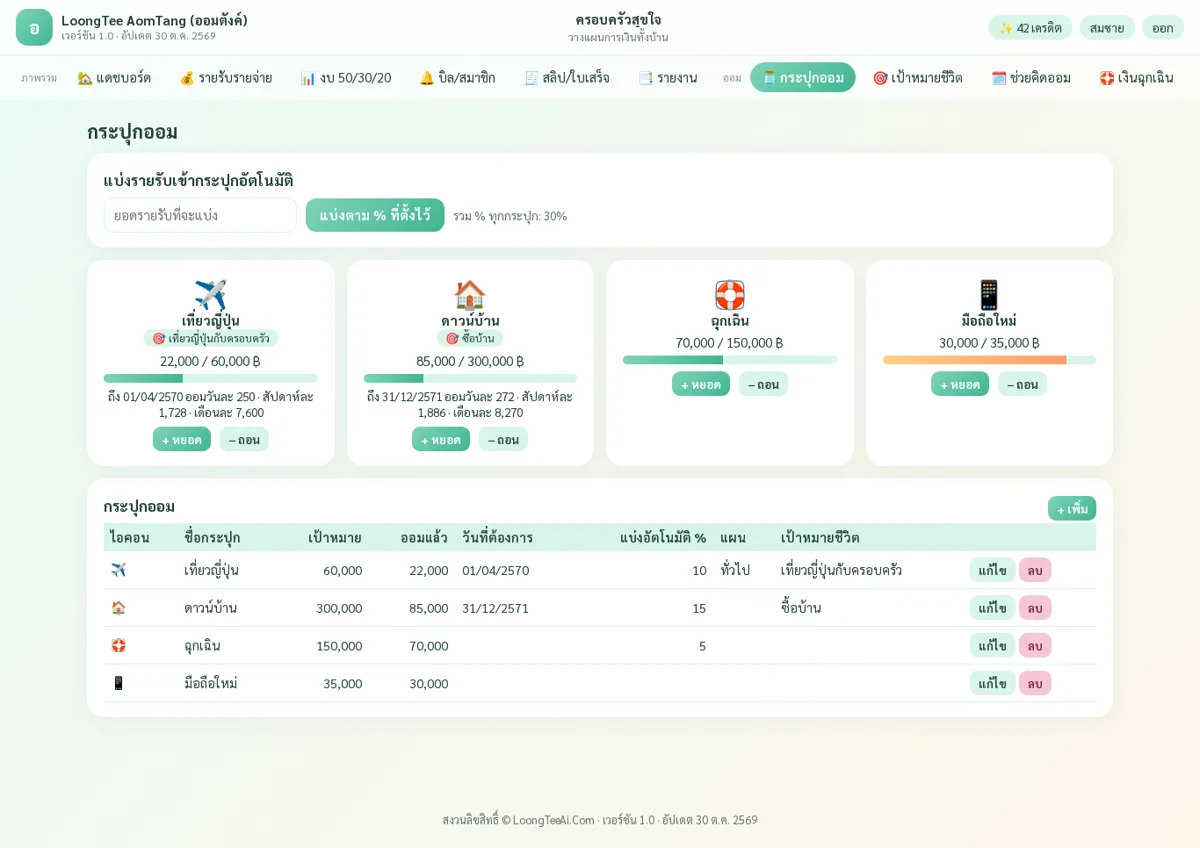Click the house icon in the ดาวน์บ้าน table row

coord(118,608)
